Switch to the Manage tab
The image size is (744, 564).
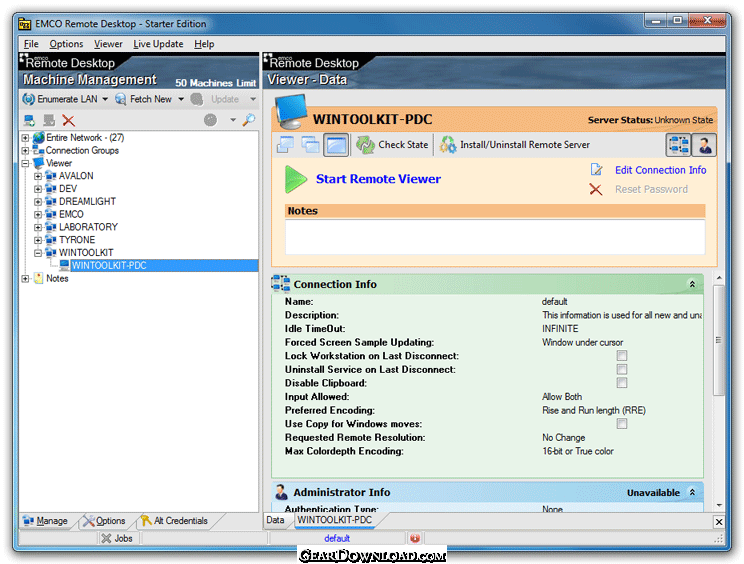pyautogui.click(x=46, y=521)
